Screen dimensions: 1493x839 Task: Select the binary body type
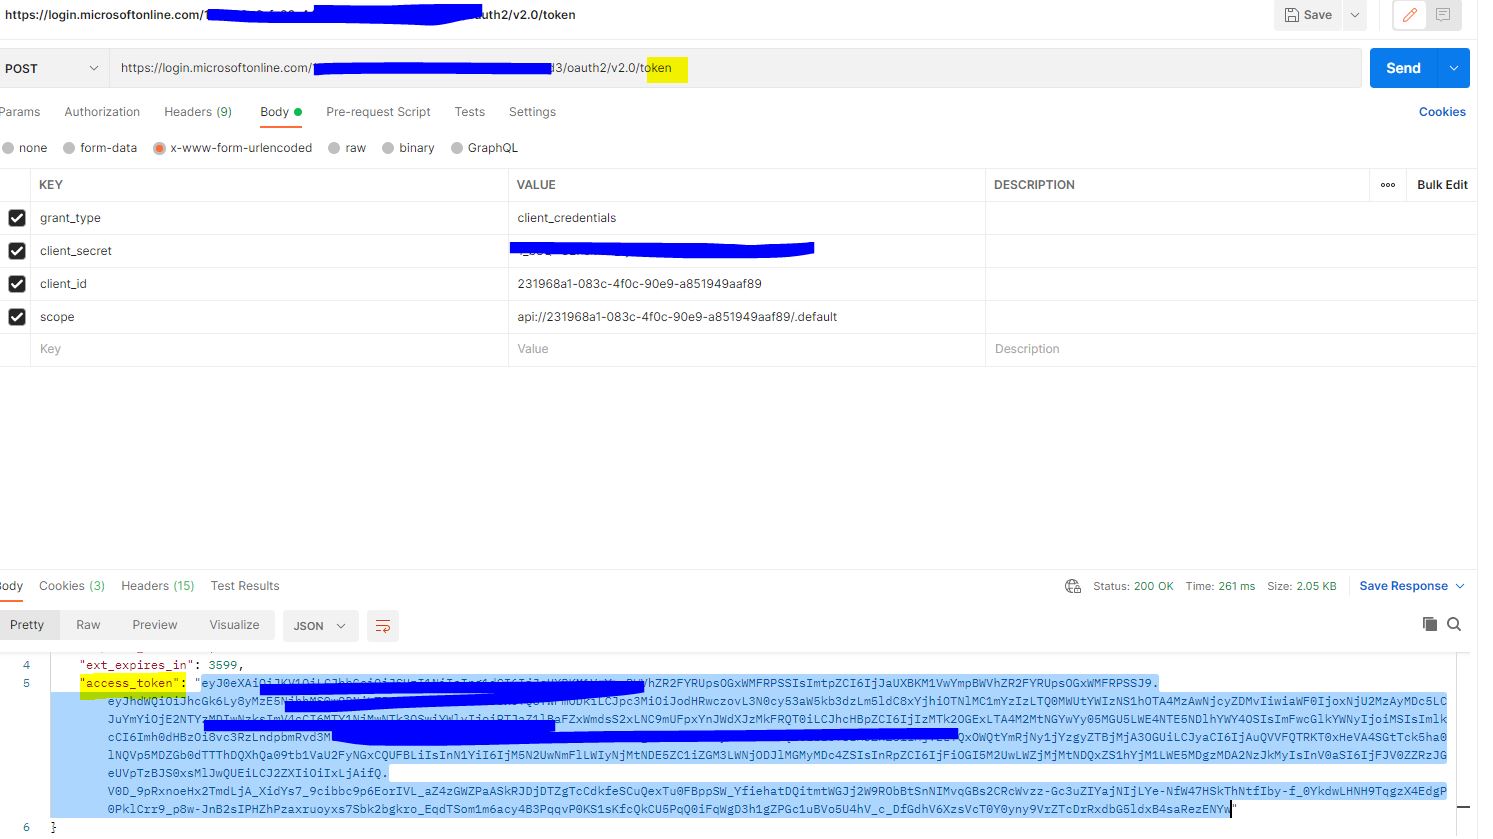pyautogui.click(x=408, y=148)
